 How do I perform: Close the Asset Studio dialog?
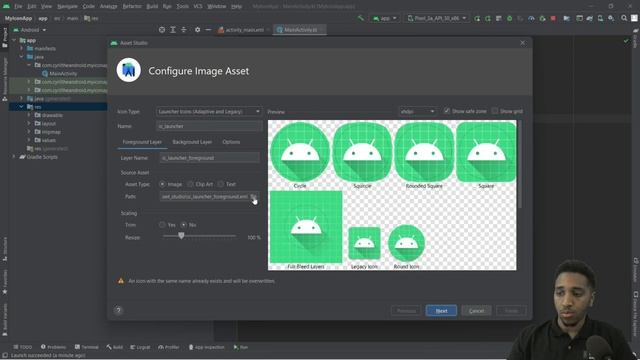click(522, 42)
